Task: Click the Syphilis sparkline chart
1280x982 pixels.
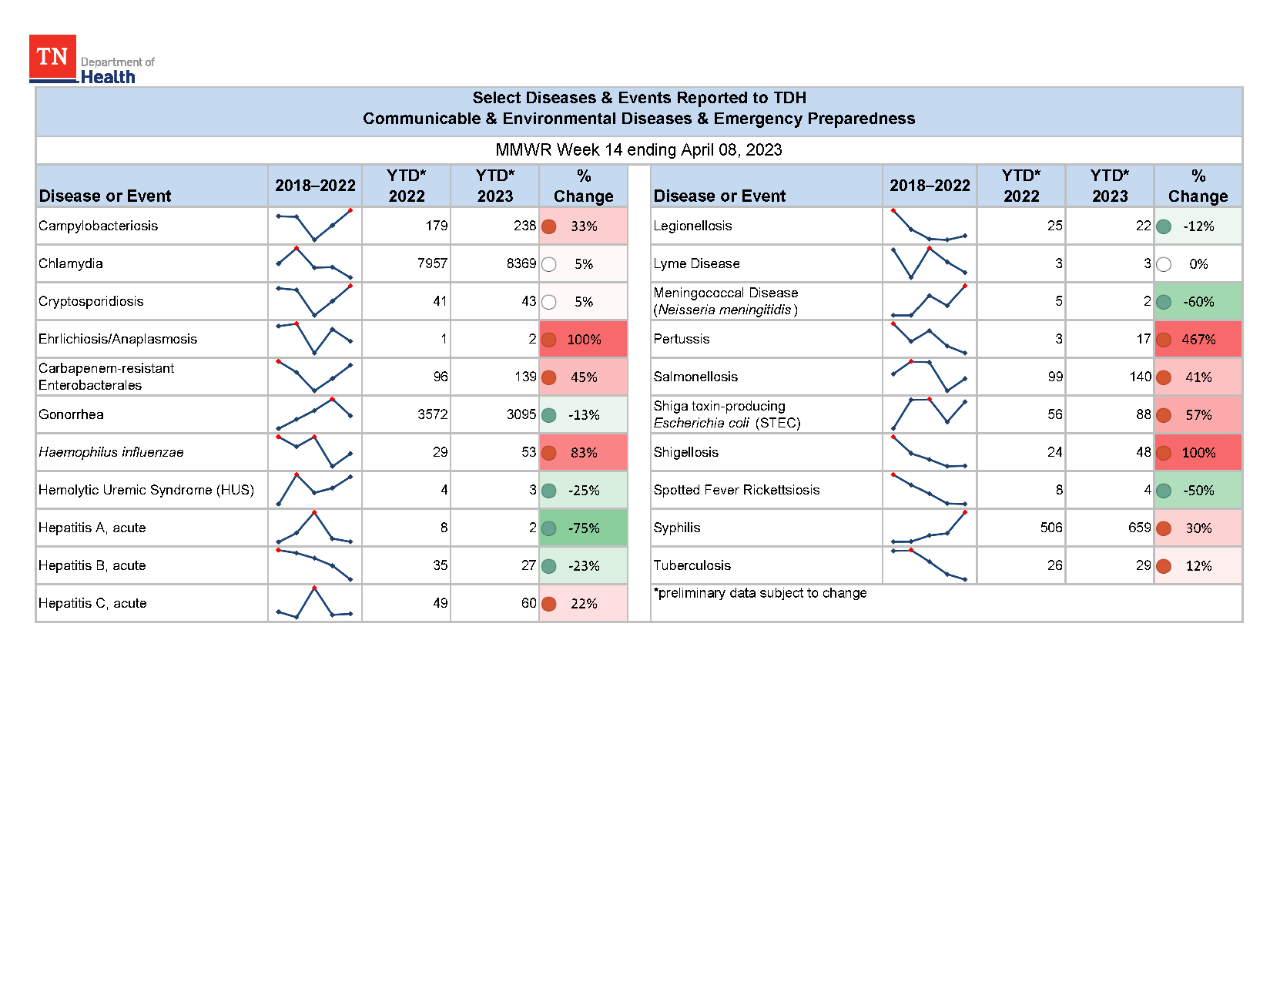Action: 929,527
